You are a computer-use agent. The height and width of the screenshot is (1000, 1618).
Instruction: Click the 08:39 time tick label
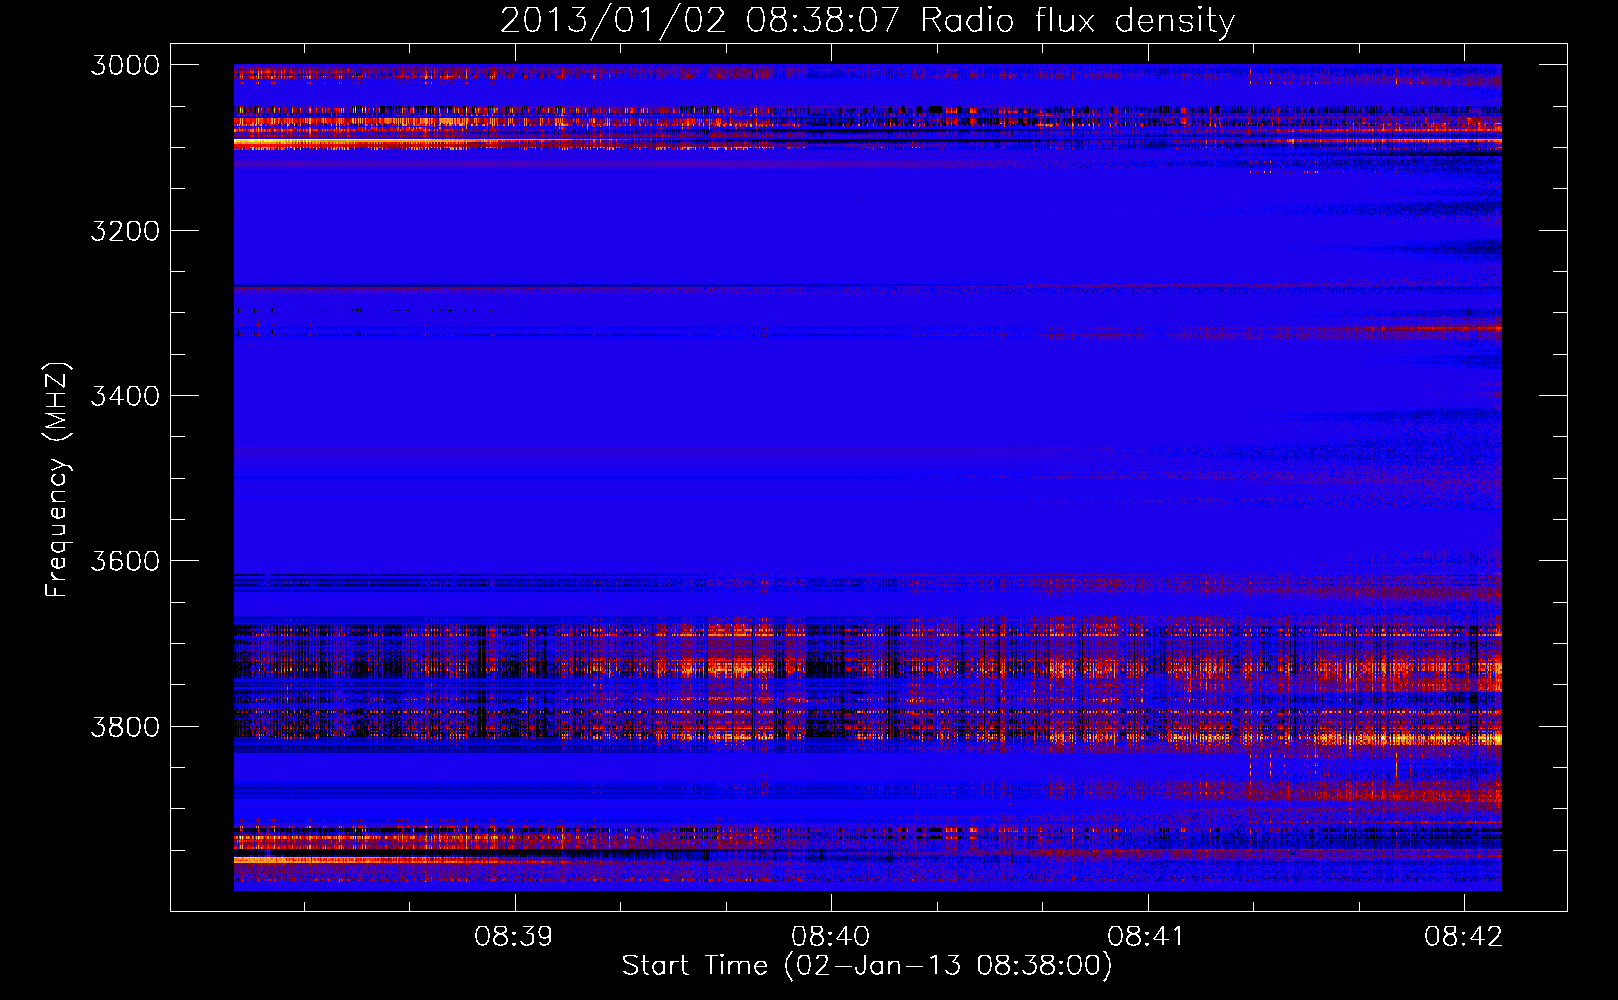(514, 937)
